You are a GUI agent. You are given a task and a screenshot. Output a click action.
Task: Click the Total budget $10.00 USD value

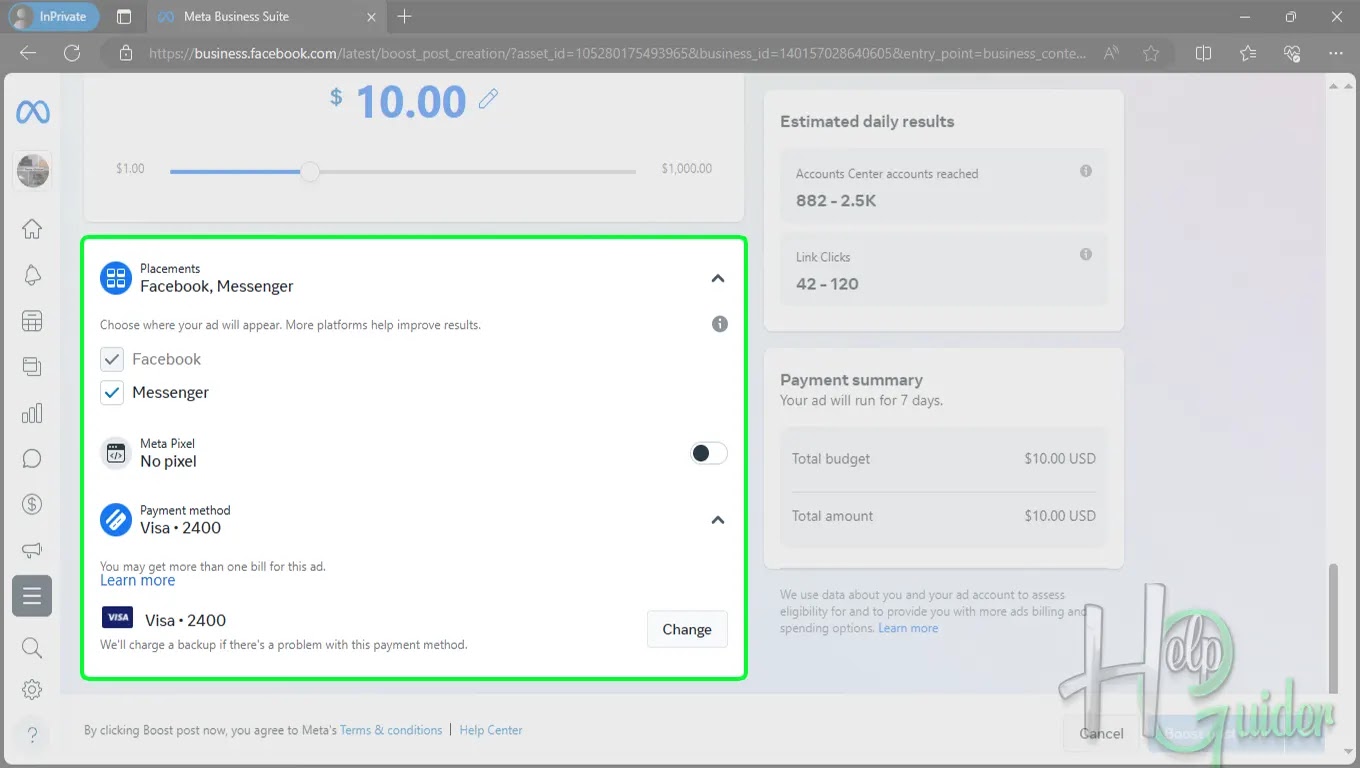pyautogui.click(x=1060, y=459)
